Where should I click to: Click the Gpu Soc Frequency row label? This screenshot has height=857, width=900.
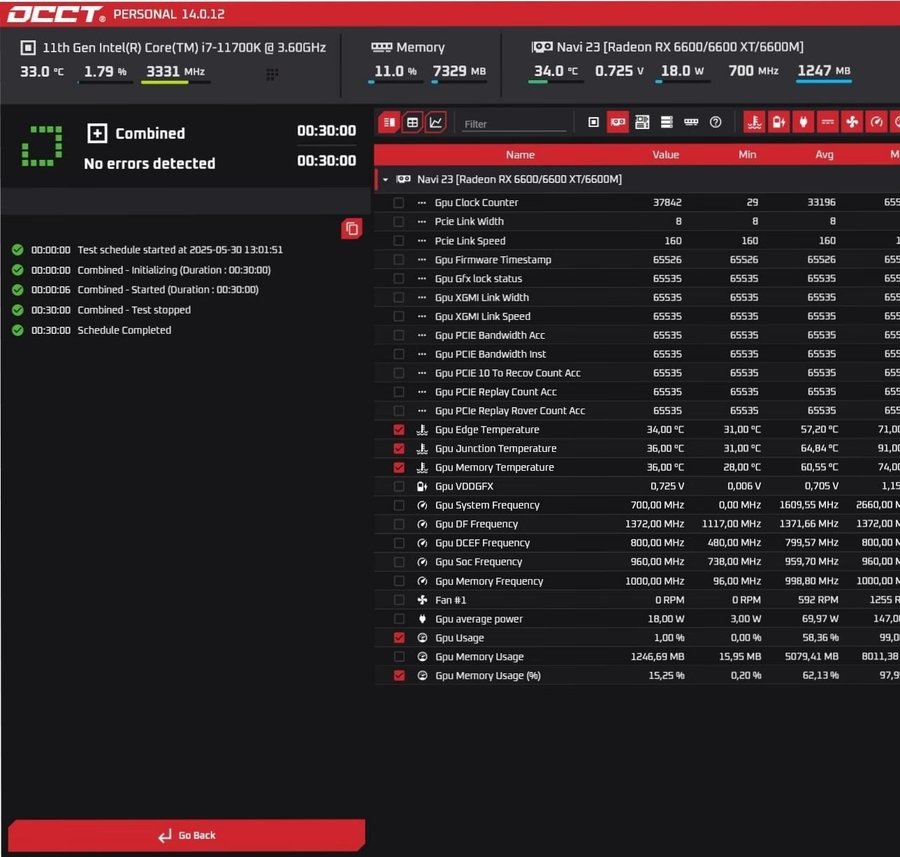tap(479, 562)
